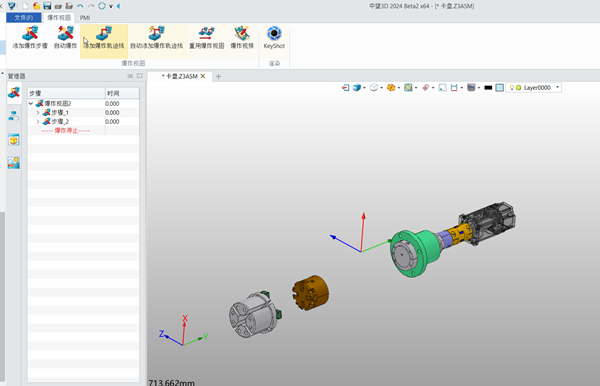Click the fit window icon in view toolbar
Image resolution: width=600 pixels, height=386 pixels.
442,88
